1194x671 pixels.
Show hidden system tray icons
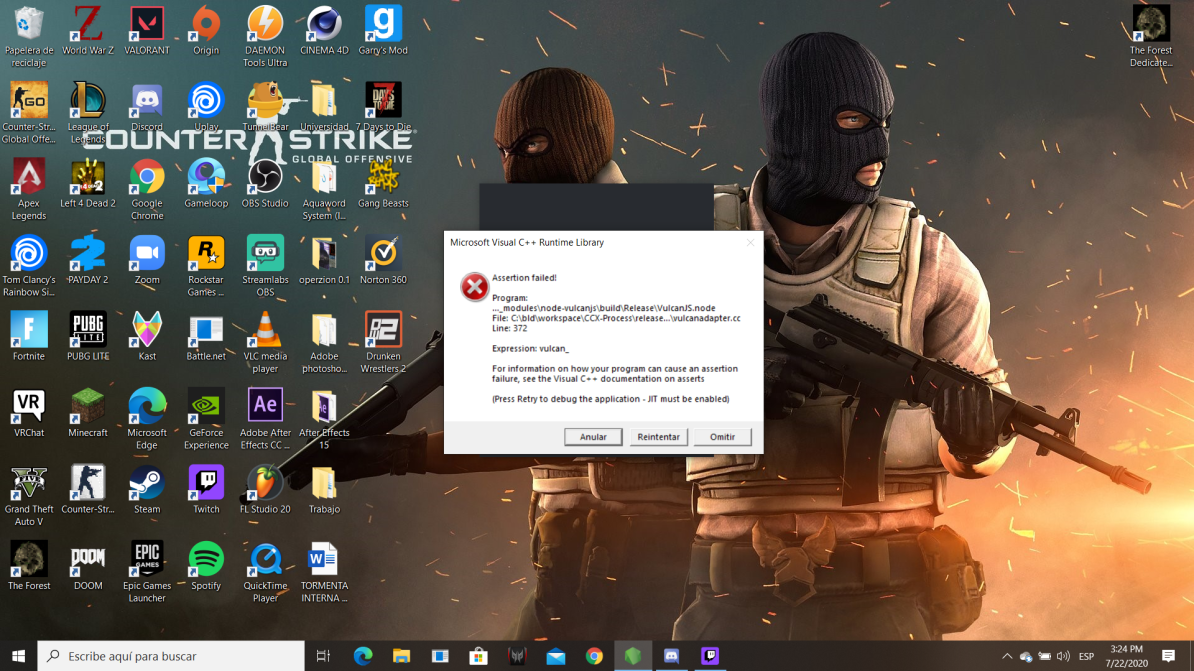click(x=1007, y=656)
